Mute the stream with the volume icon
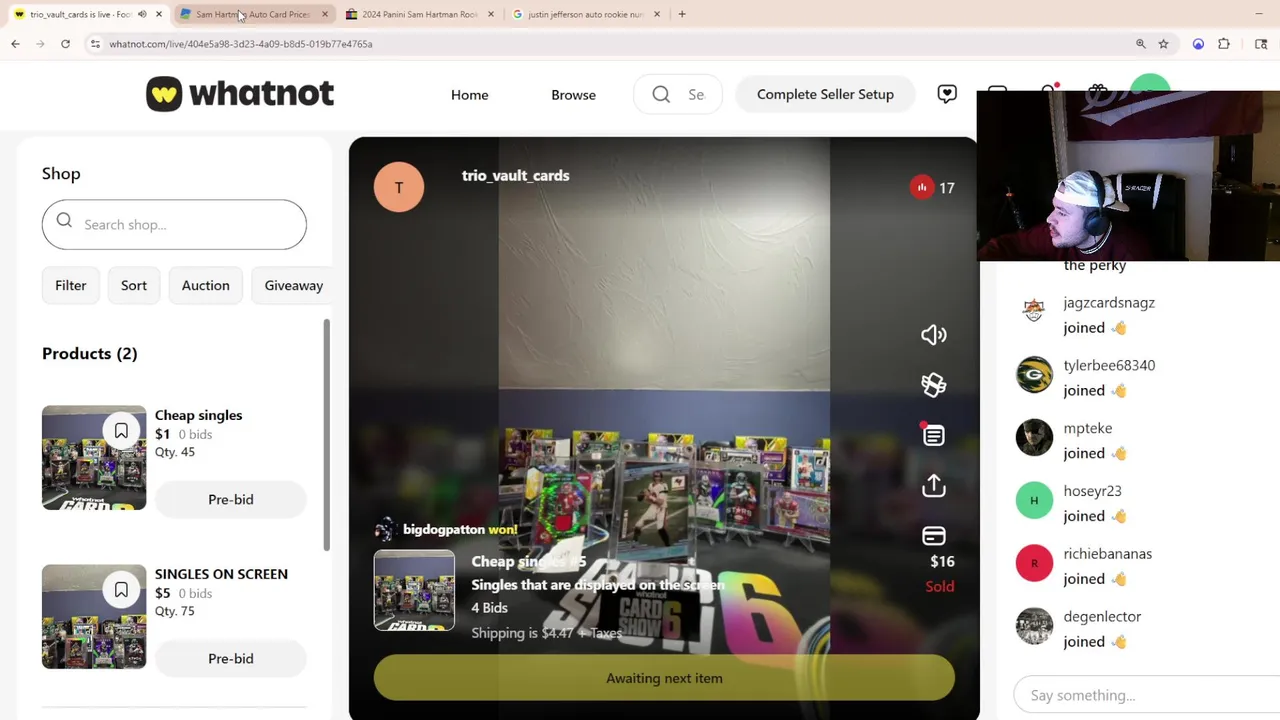1280x720 pixels. click(933, 335)
